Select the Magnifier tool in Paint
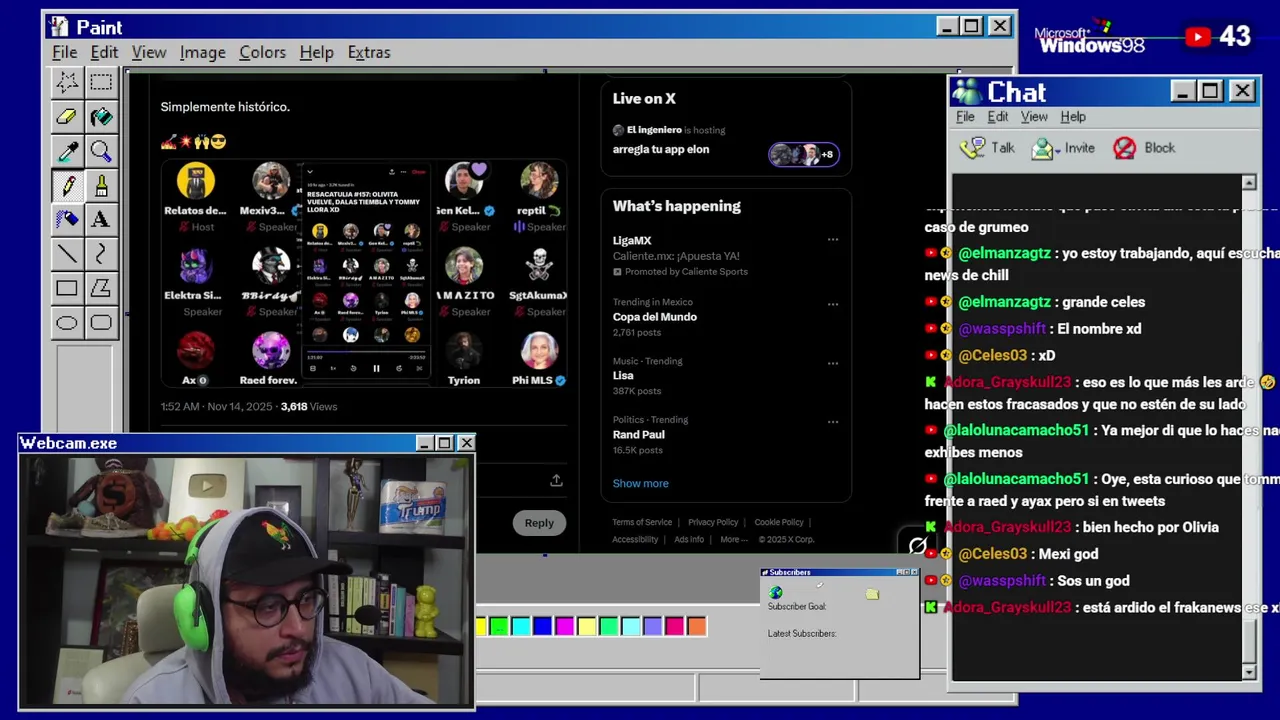The image size is (1280, 720). pos(101,151)
